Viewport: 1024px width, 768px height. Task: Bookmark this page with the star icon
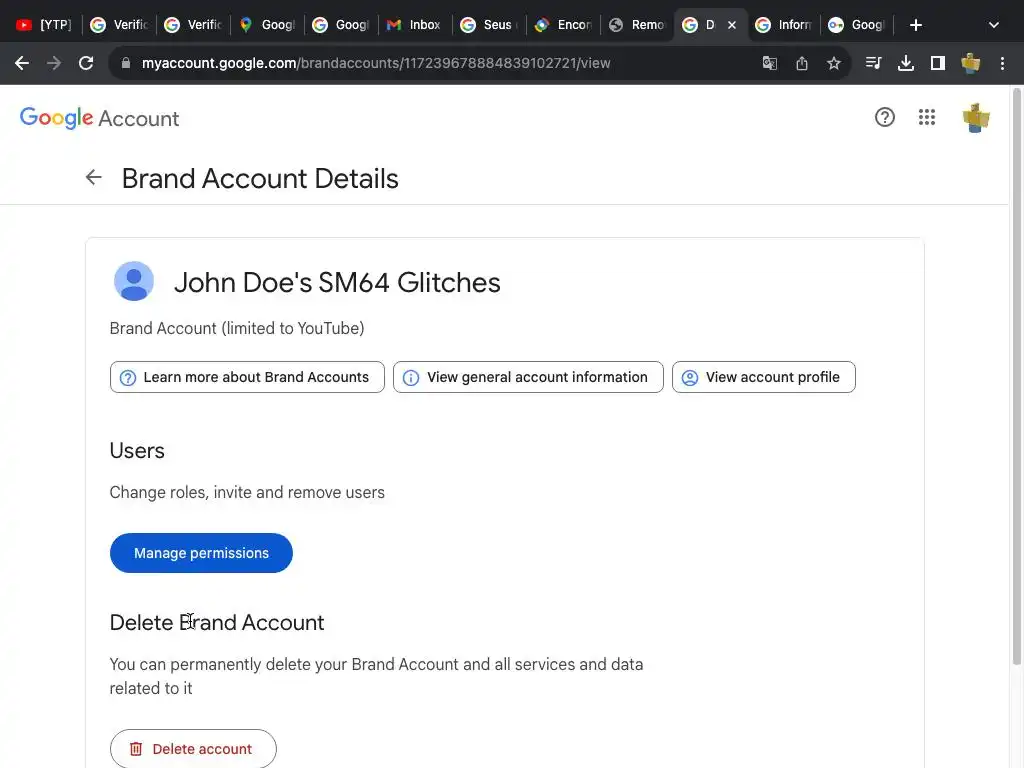[x=834, y=63]
